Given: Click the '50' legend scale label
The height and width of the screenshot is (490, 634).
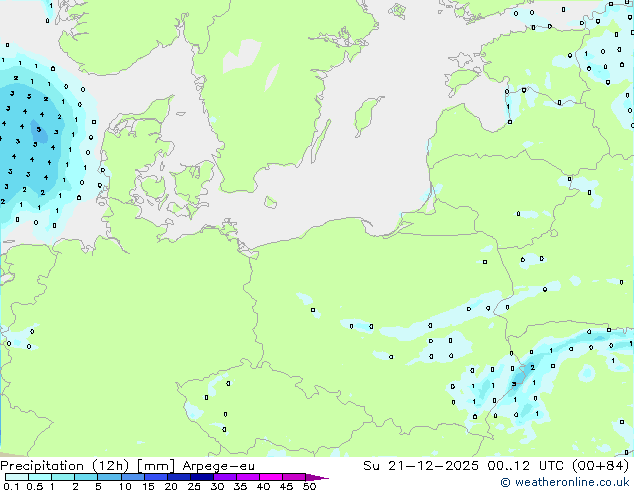Looking at the screenshot, I should [309, 486].
